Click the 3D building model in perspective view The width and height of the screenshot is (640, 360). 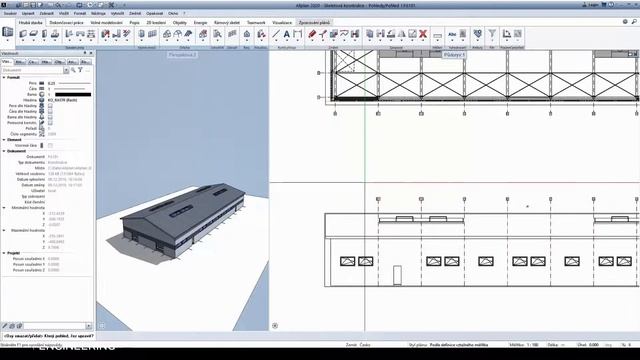(x=184, y=219)
